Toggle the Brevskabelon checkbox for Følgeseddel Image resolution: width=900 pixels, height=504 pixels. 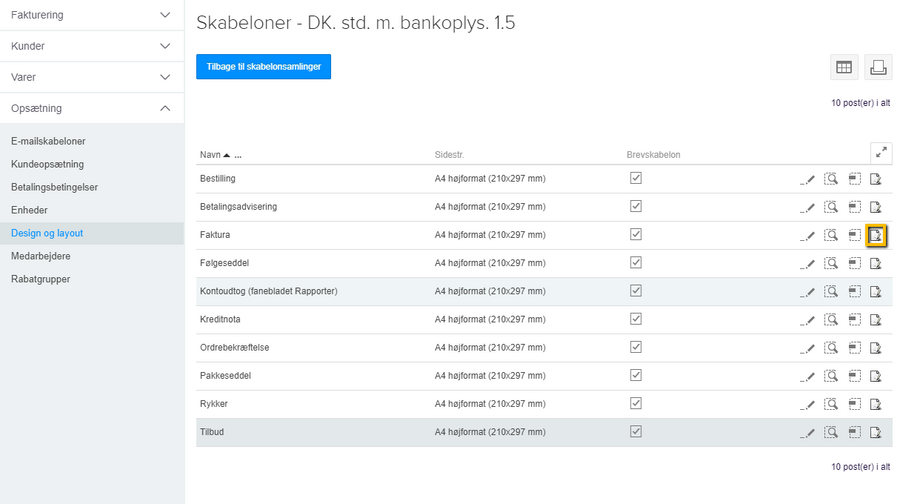[636, 263]
